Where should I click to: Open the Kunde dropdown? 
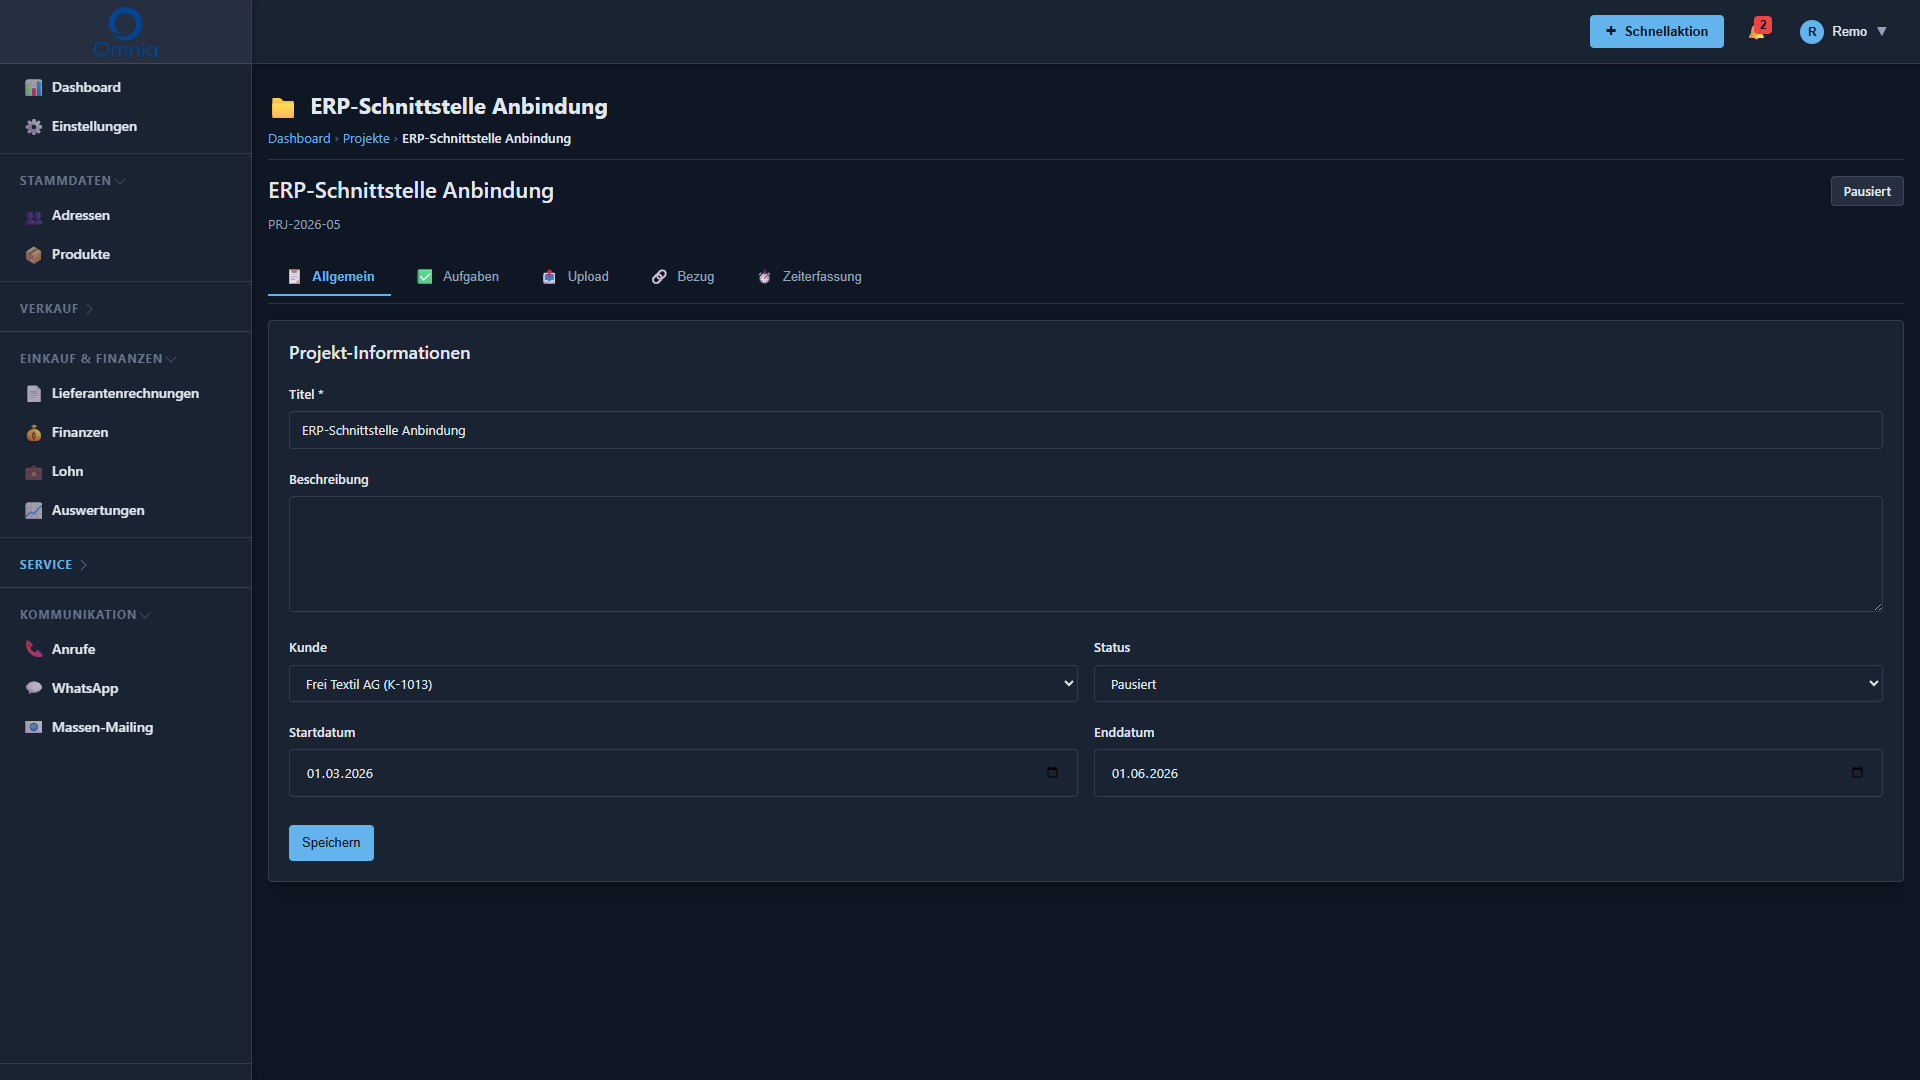[683, 684]
